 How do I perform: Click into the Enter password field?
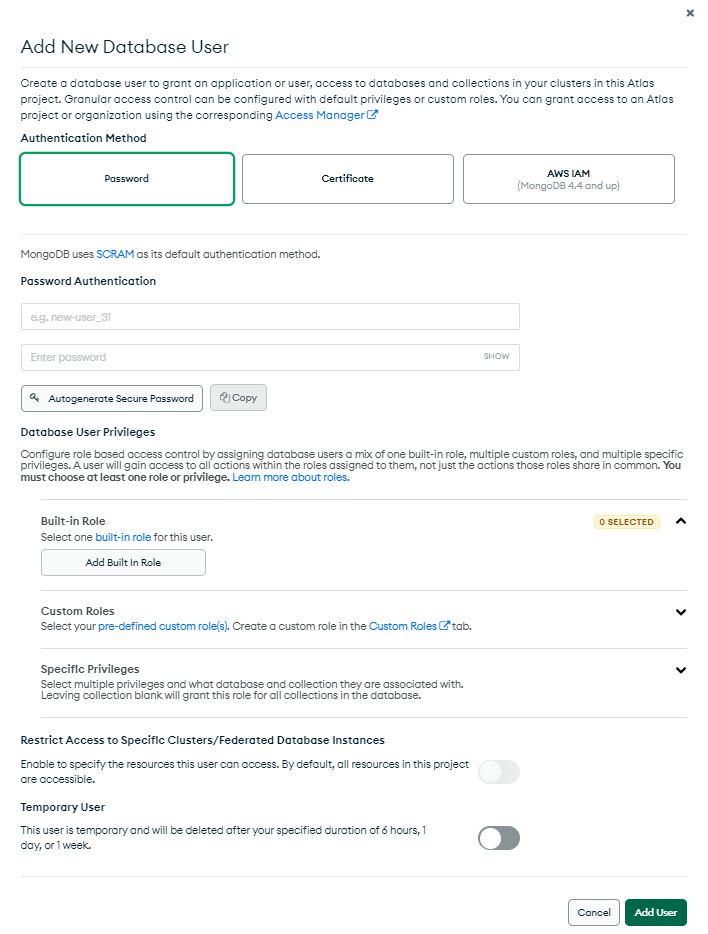[x=270, y=357]
